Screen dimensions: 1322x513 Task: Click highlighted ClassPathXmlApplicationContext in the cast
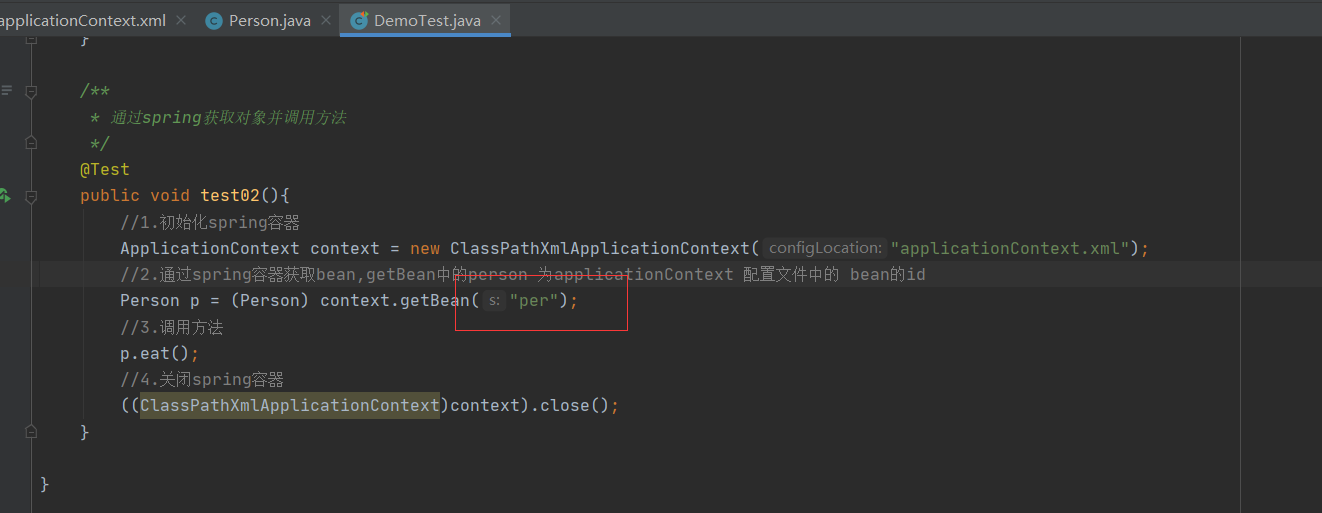pos(290,405)
